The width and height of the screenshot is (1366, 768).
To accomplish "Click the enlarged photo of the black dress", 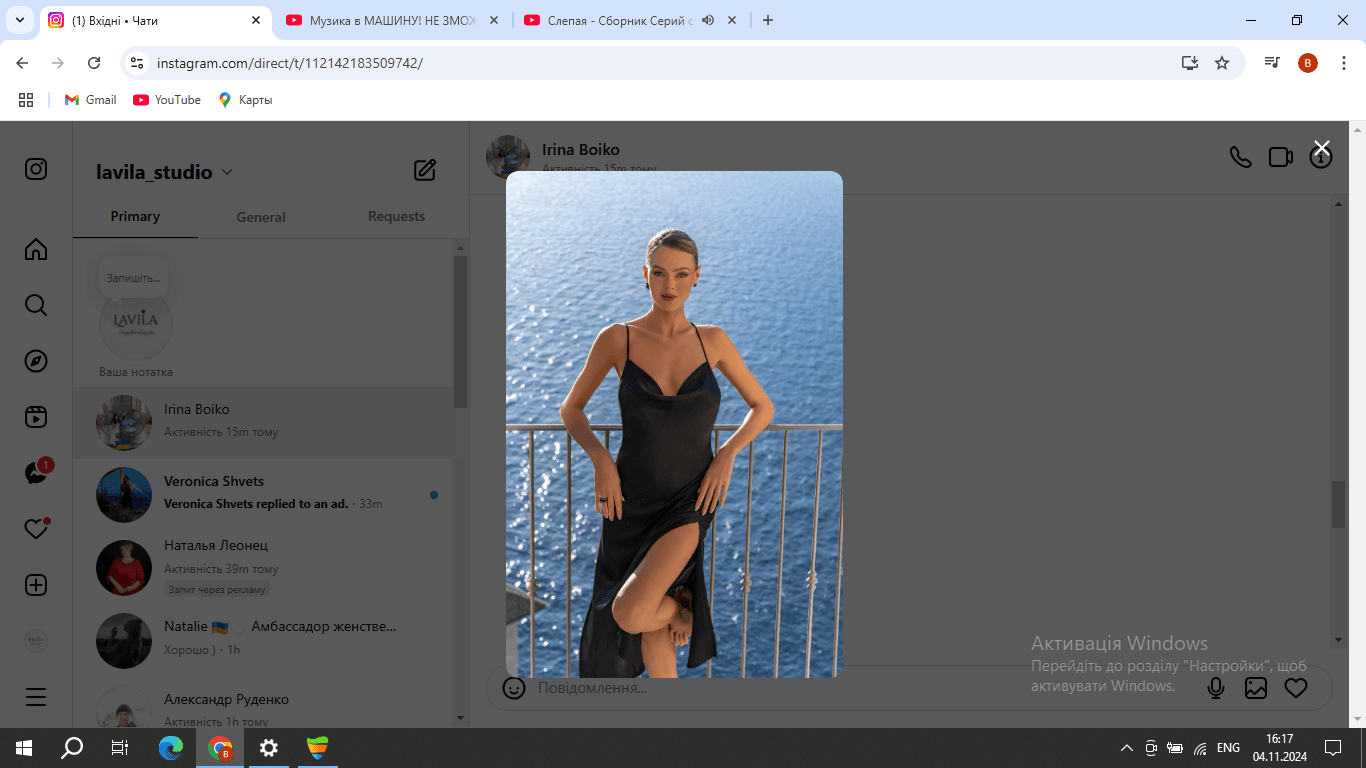I will point(674,424).
